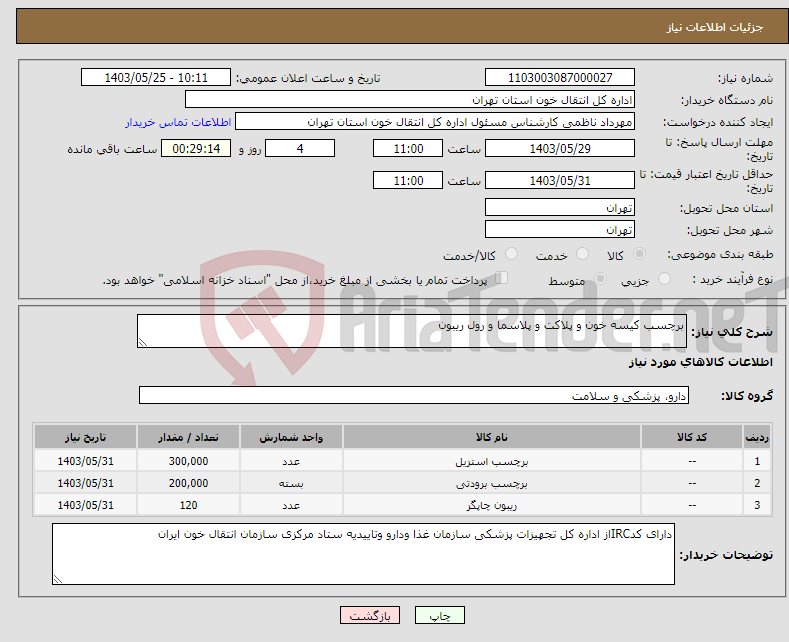This screenshot has height=642, width=789.
Task: Select the جزیی purchase type radio
Action: tap(664, 279)
